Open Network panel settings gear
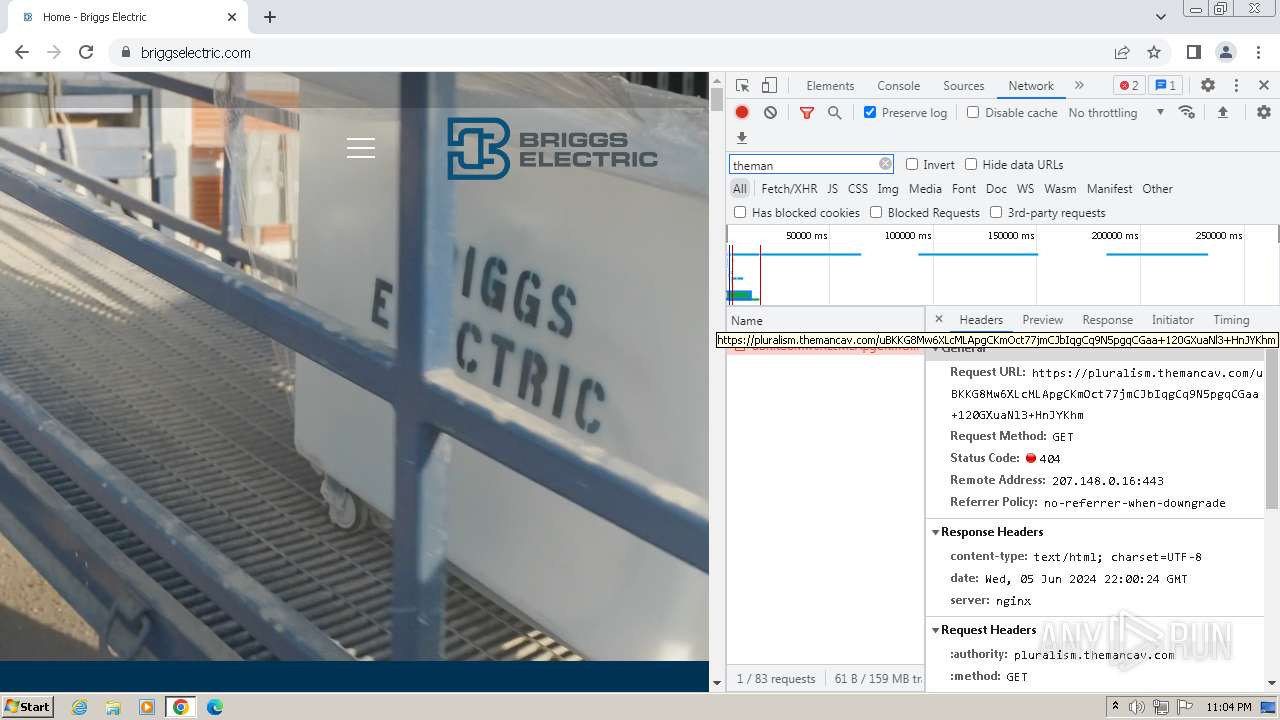Viewport: 1280px width, 720px height. 1264,112
